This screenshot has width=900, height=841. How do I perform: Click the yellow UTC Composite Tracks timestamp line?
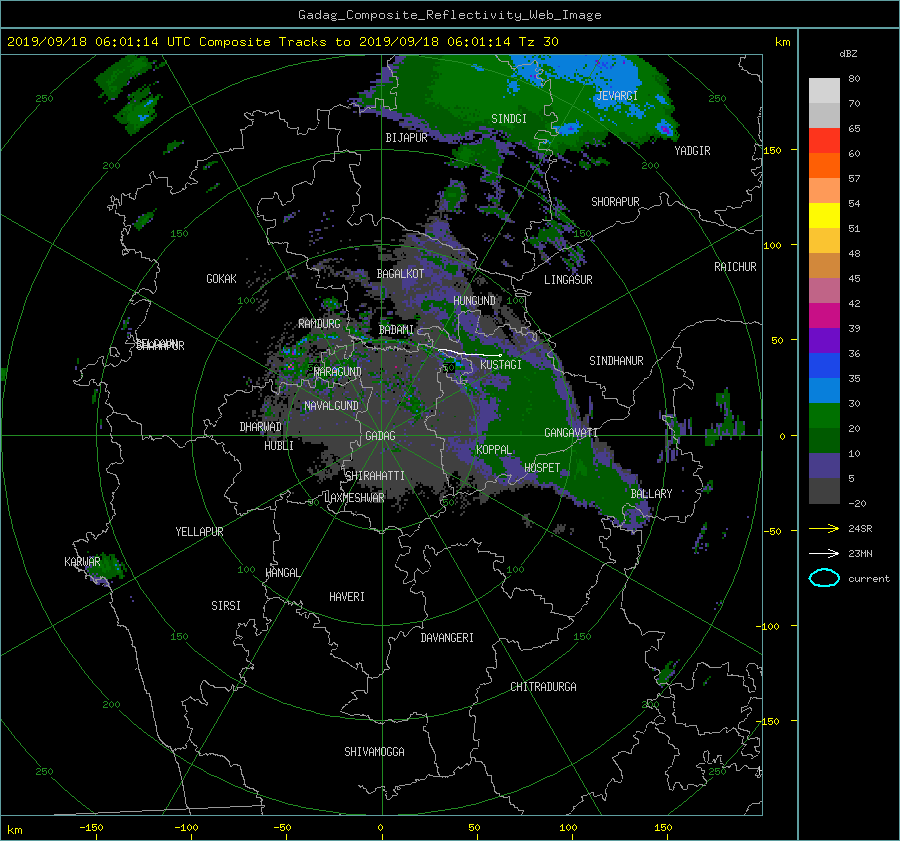(x=282, y=42)
